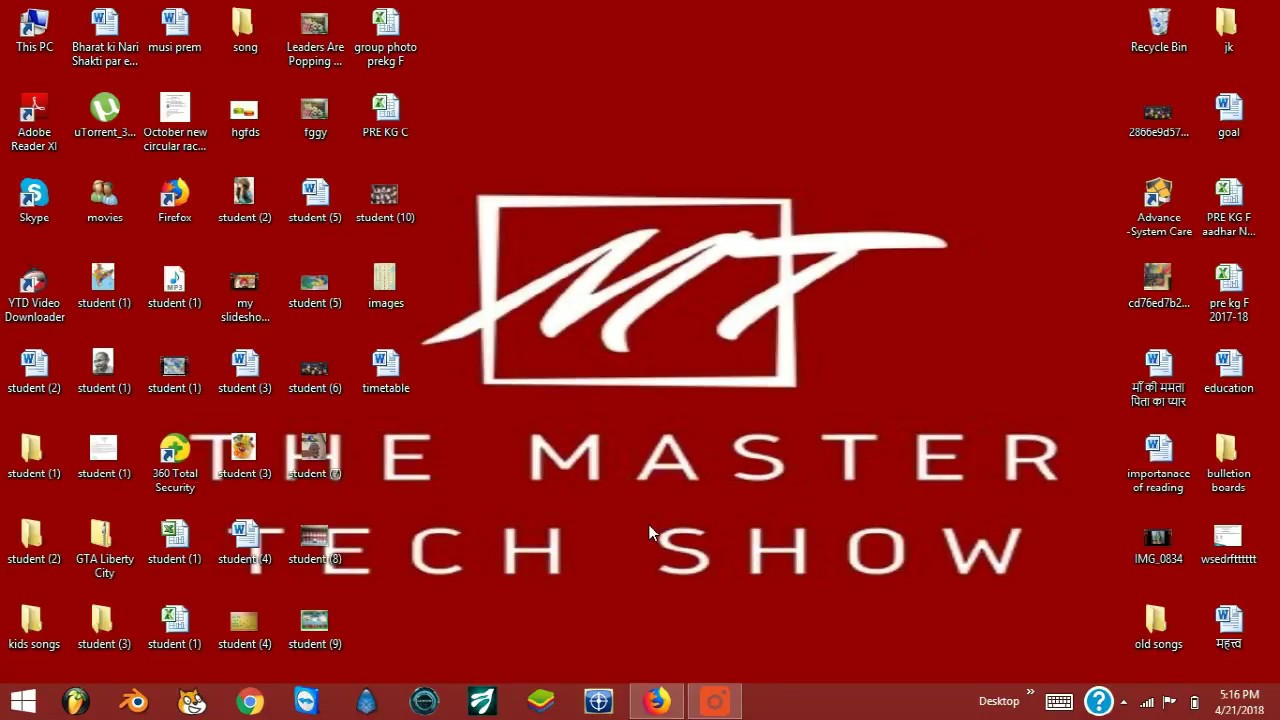Select the GTA Liberty City folder
This screenshot has height=720, width=1280.
pos(104,549)
